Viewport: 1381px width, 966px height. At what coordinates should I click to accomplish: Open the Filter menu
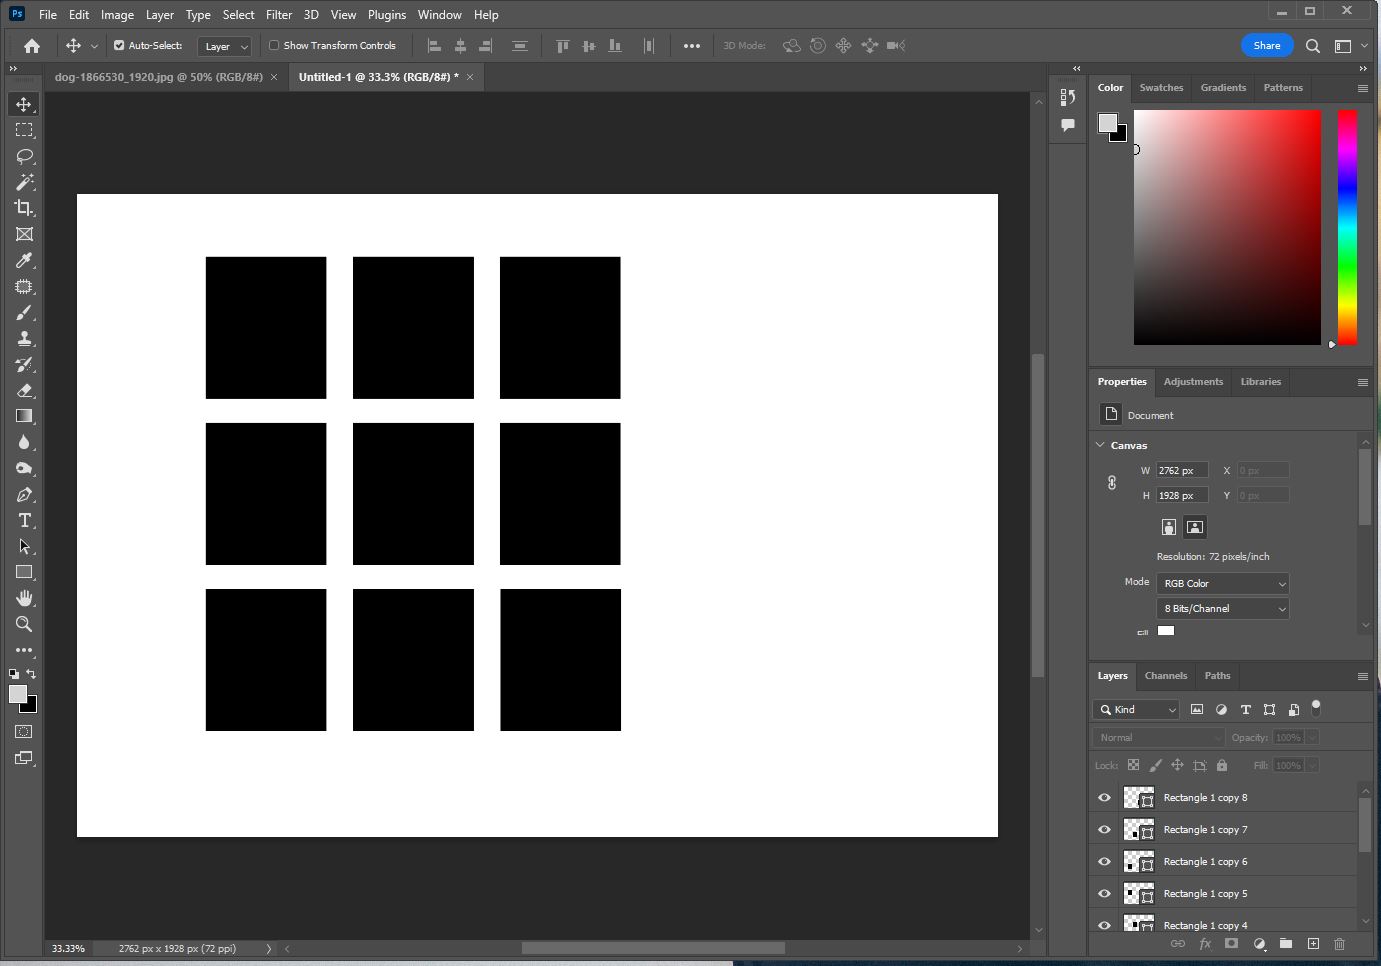pos(278,14)
